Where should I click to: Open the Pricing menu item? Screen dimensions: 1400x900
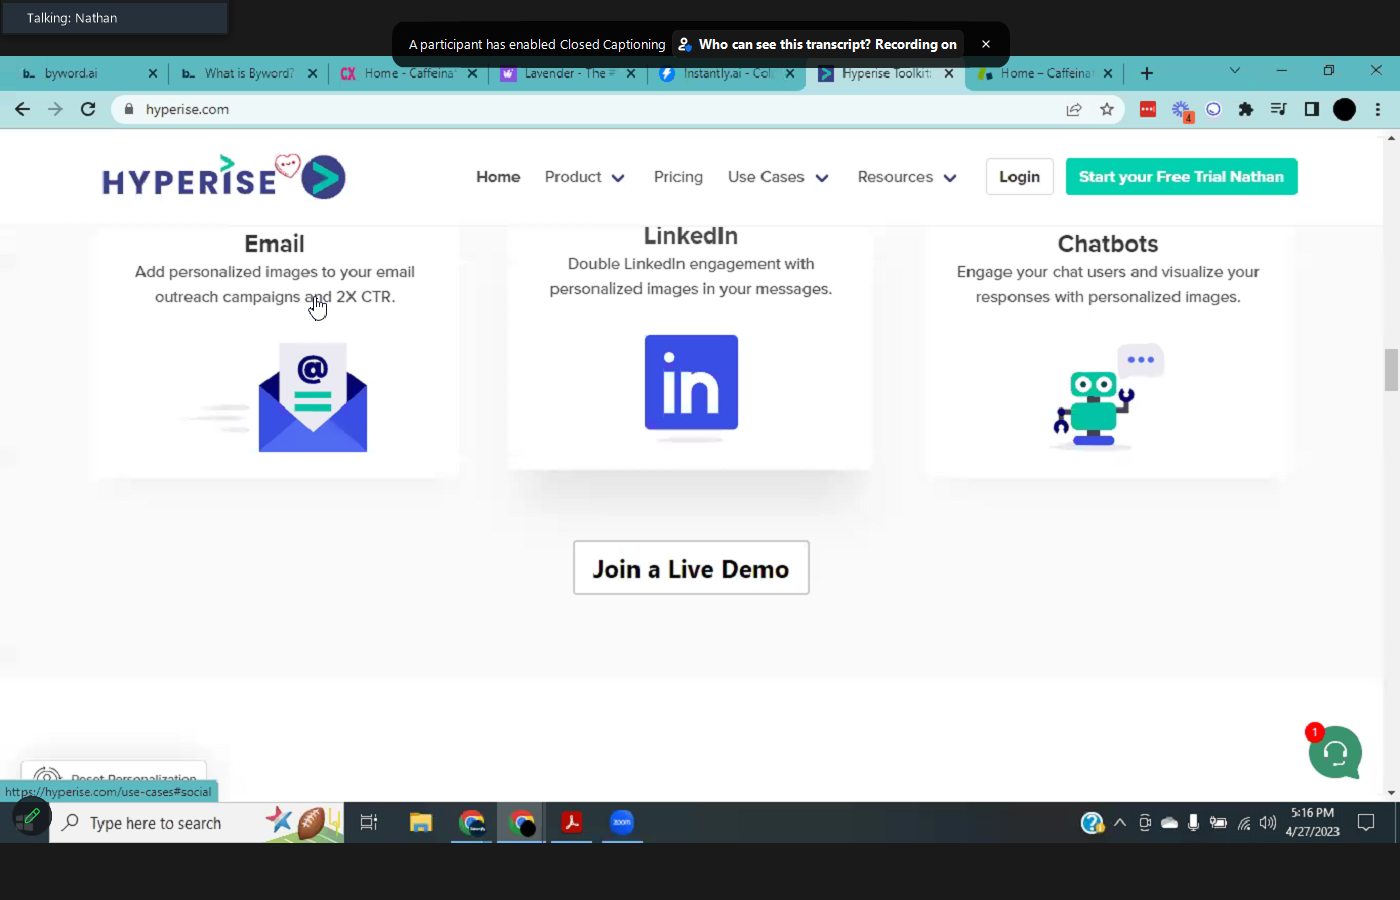[x=678, y=177]
